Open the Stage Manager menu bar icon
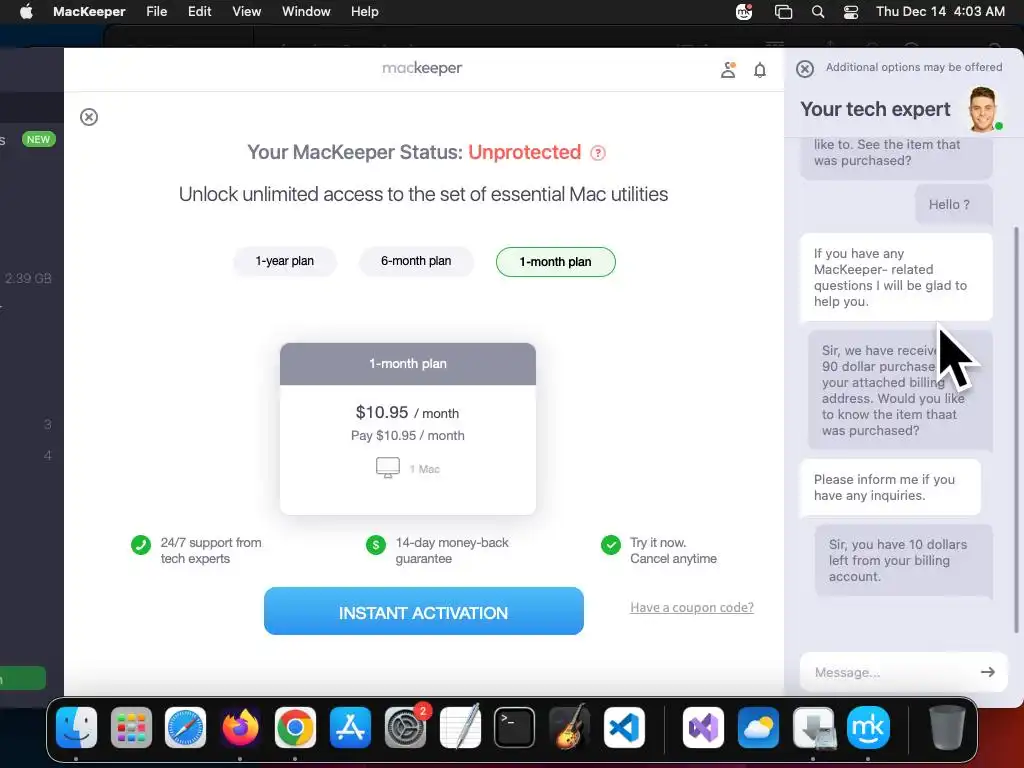Viewport: 1024px width, 768px height. coord(783,12)
